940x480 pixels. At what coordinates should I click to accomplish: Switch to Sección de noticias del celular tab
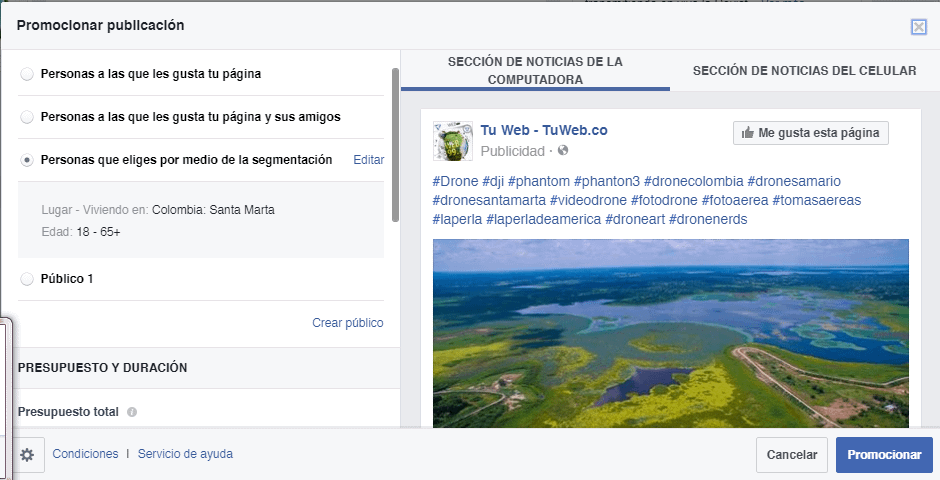(805, 71)
